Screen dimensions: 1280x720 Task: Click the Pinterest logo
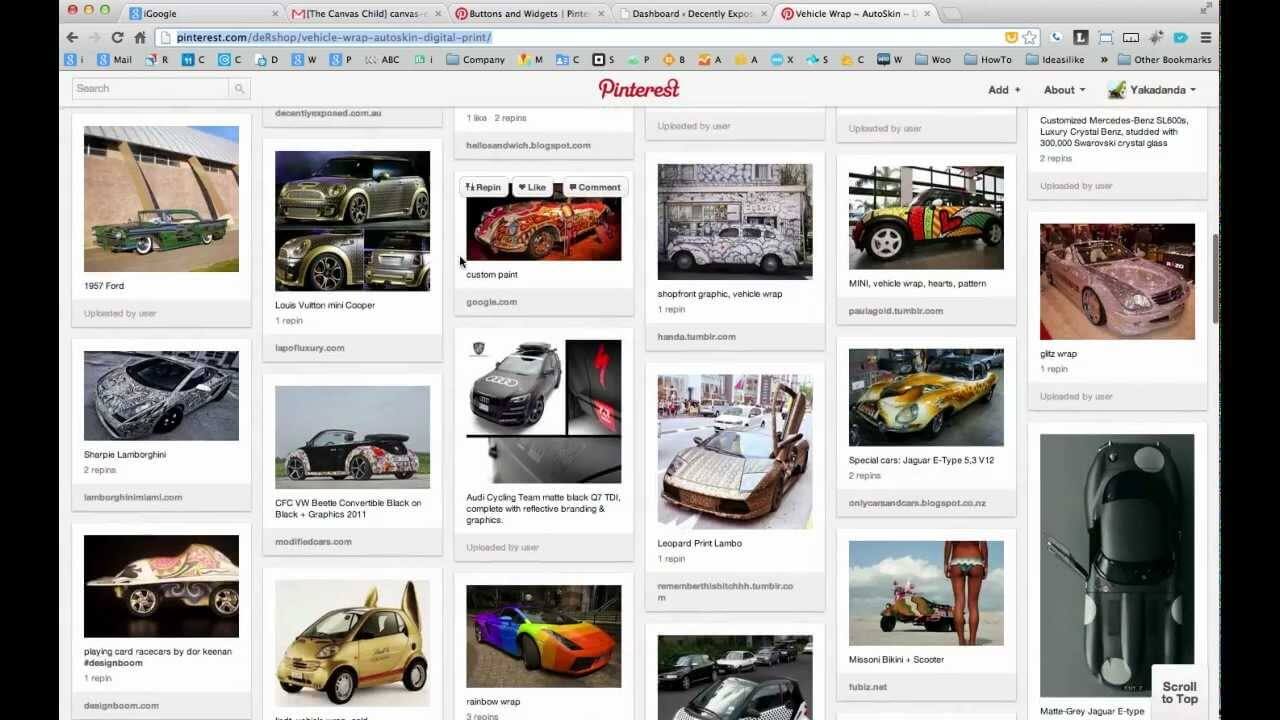(x=639, y=88)
